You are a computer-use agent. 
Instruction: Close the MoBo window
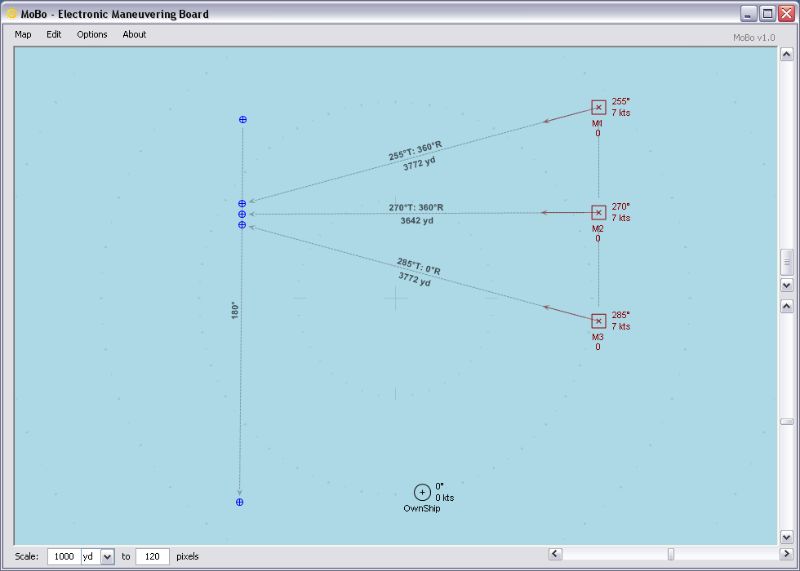coord(786,14)
